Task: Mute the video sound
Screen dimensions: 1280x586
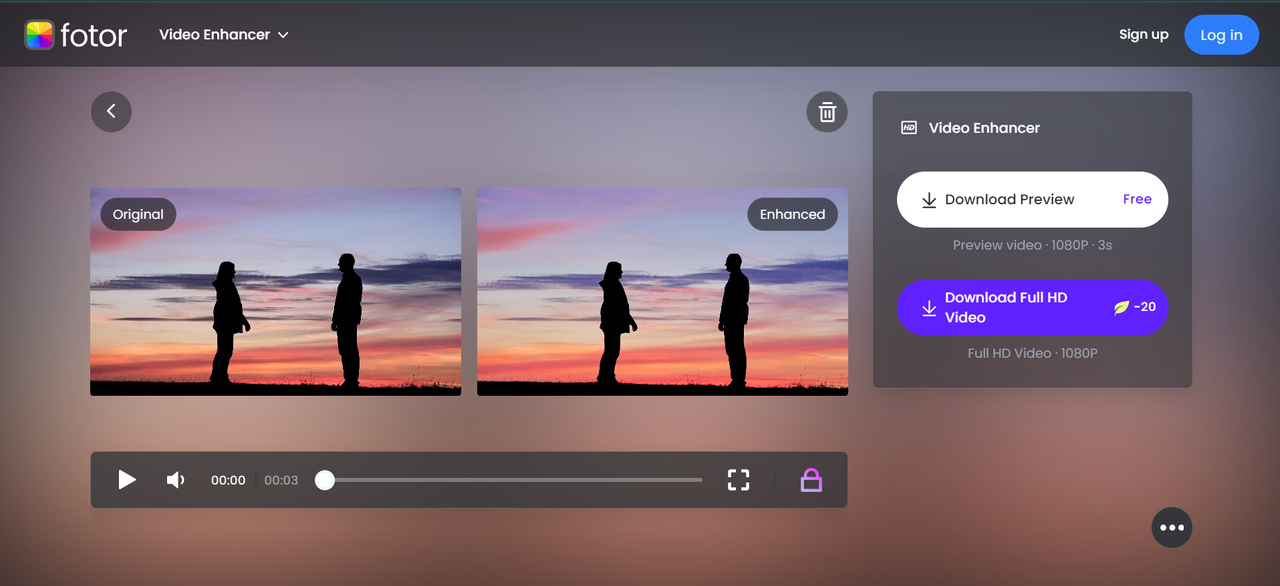Action: point(176,480)
